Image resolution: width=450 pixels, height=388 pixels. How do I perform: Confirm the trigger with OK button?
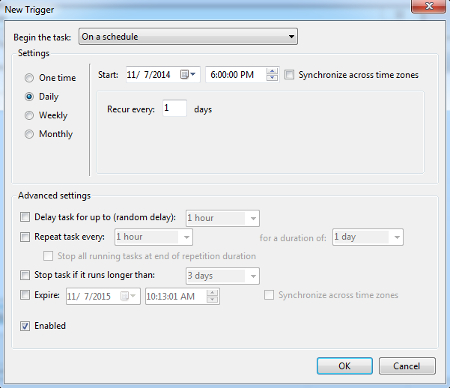[345, 366]
